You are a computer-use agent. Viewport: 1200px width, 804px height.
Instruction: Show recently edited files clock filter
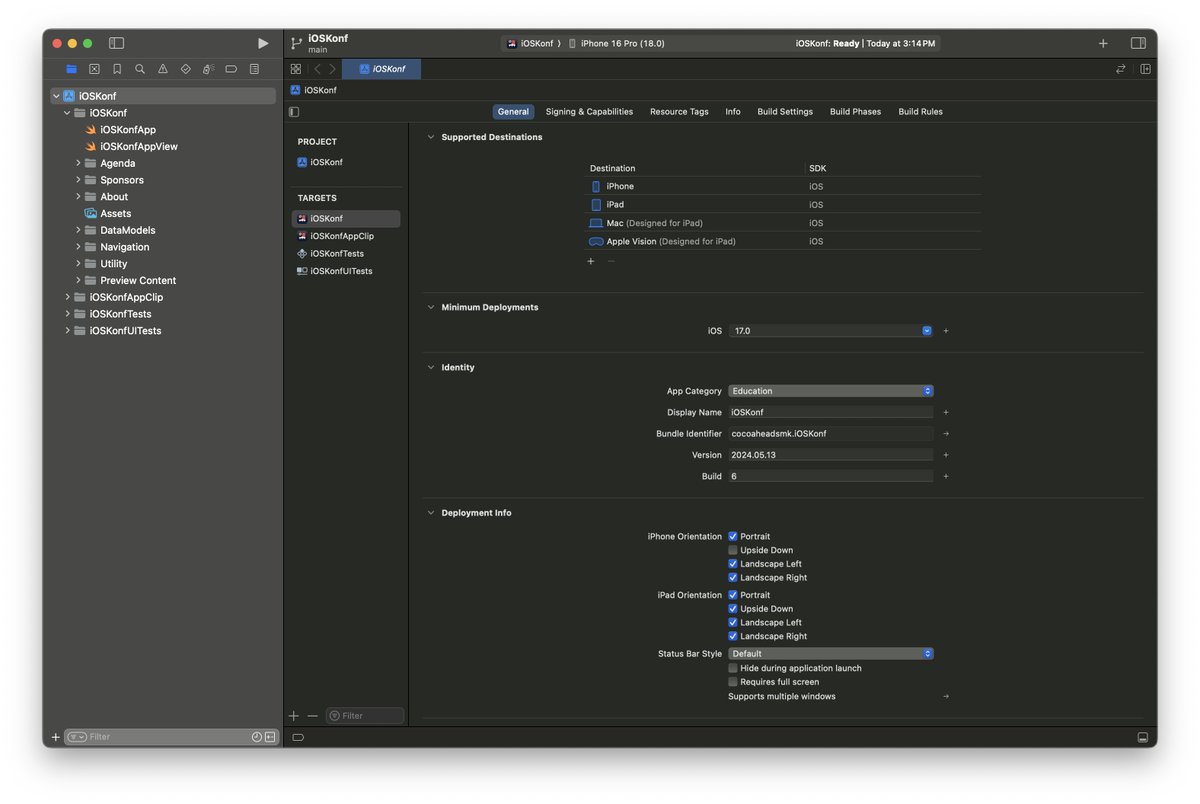[x=256, y=737]
